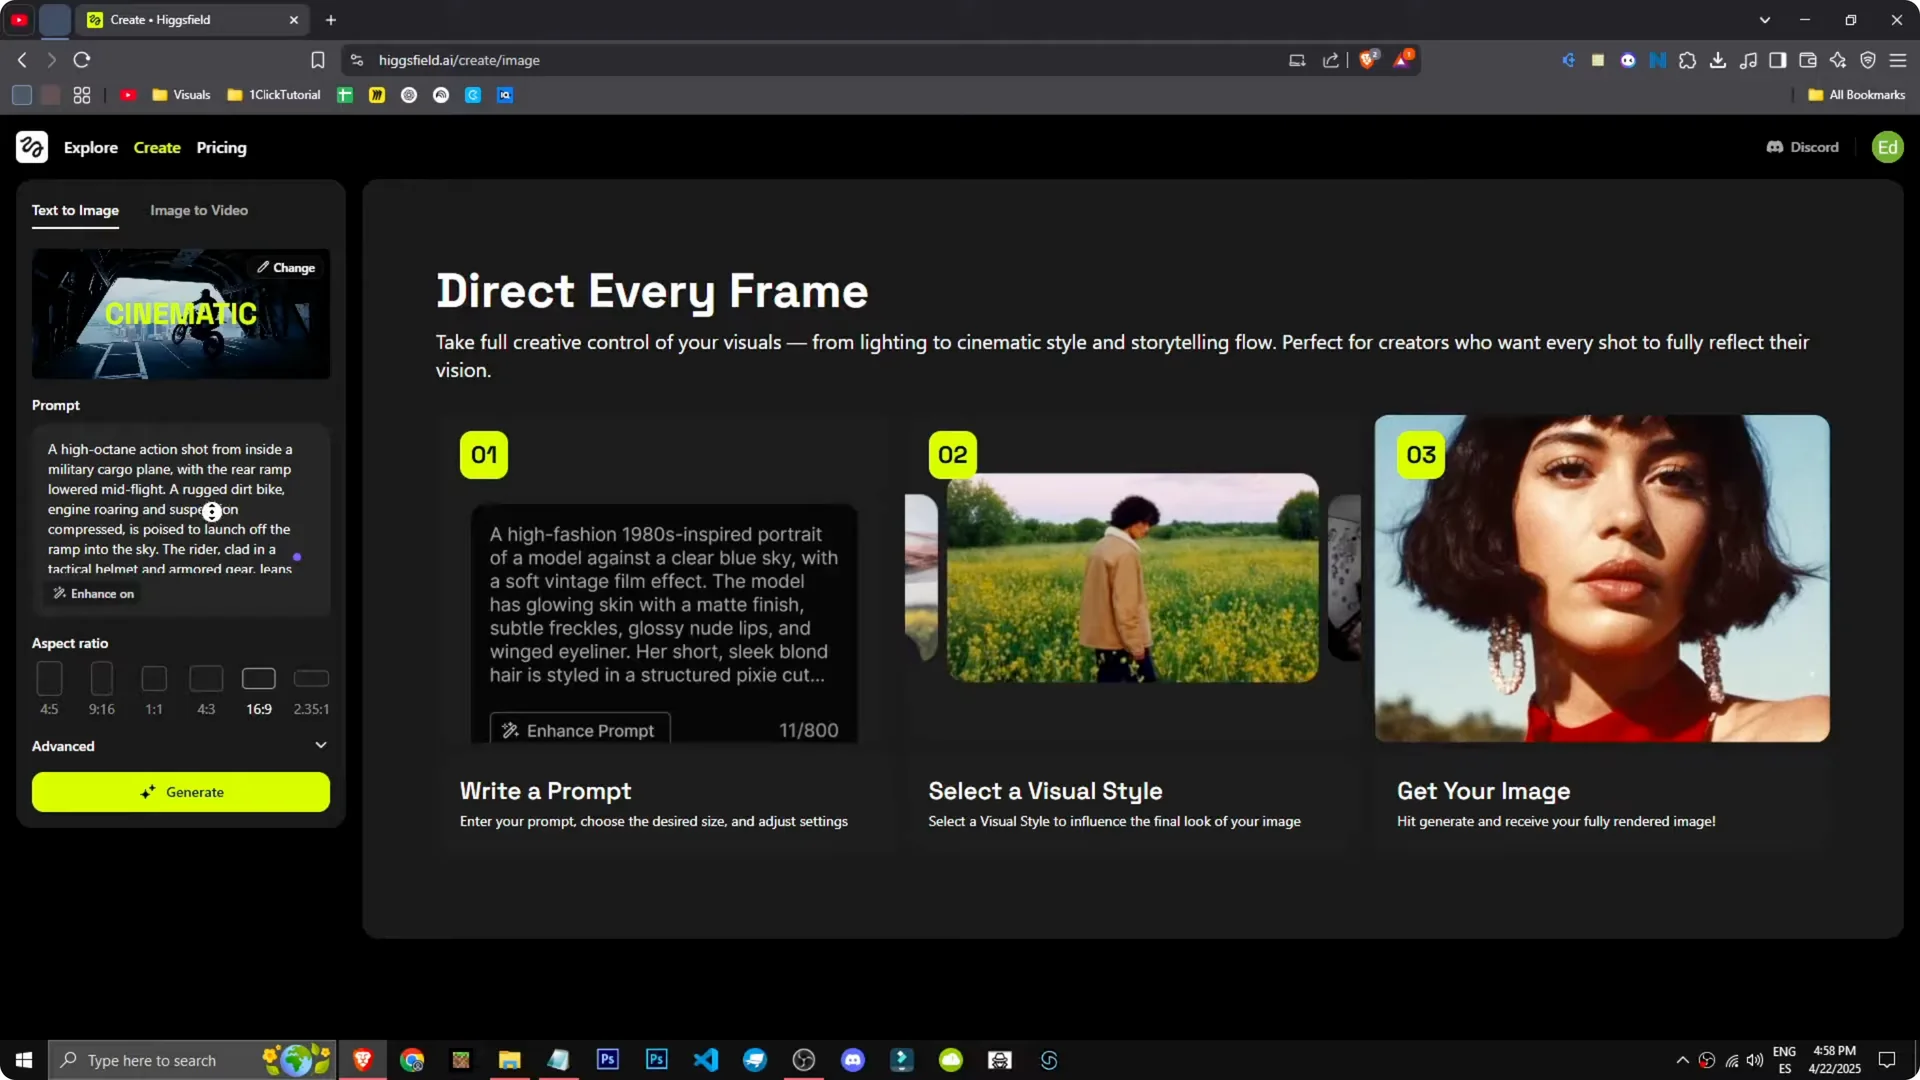
Task: Open the browser Downloads icon
Action: (1719, 60)
